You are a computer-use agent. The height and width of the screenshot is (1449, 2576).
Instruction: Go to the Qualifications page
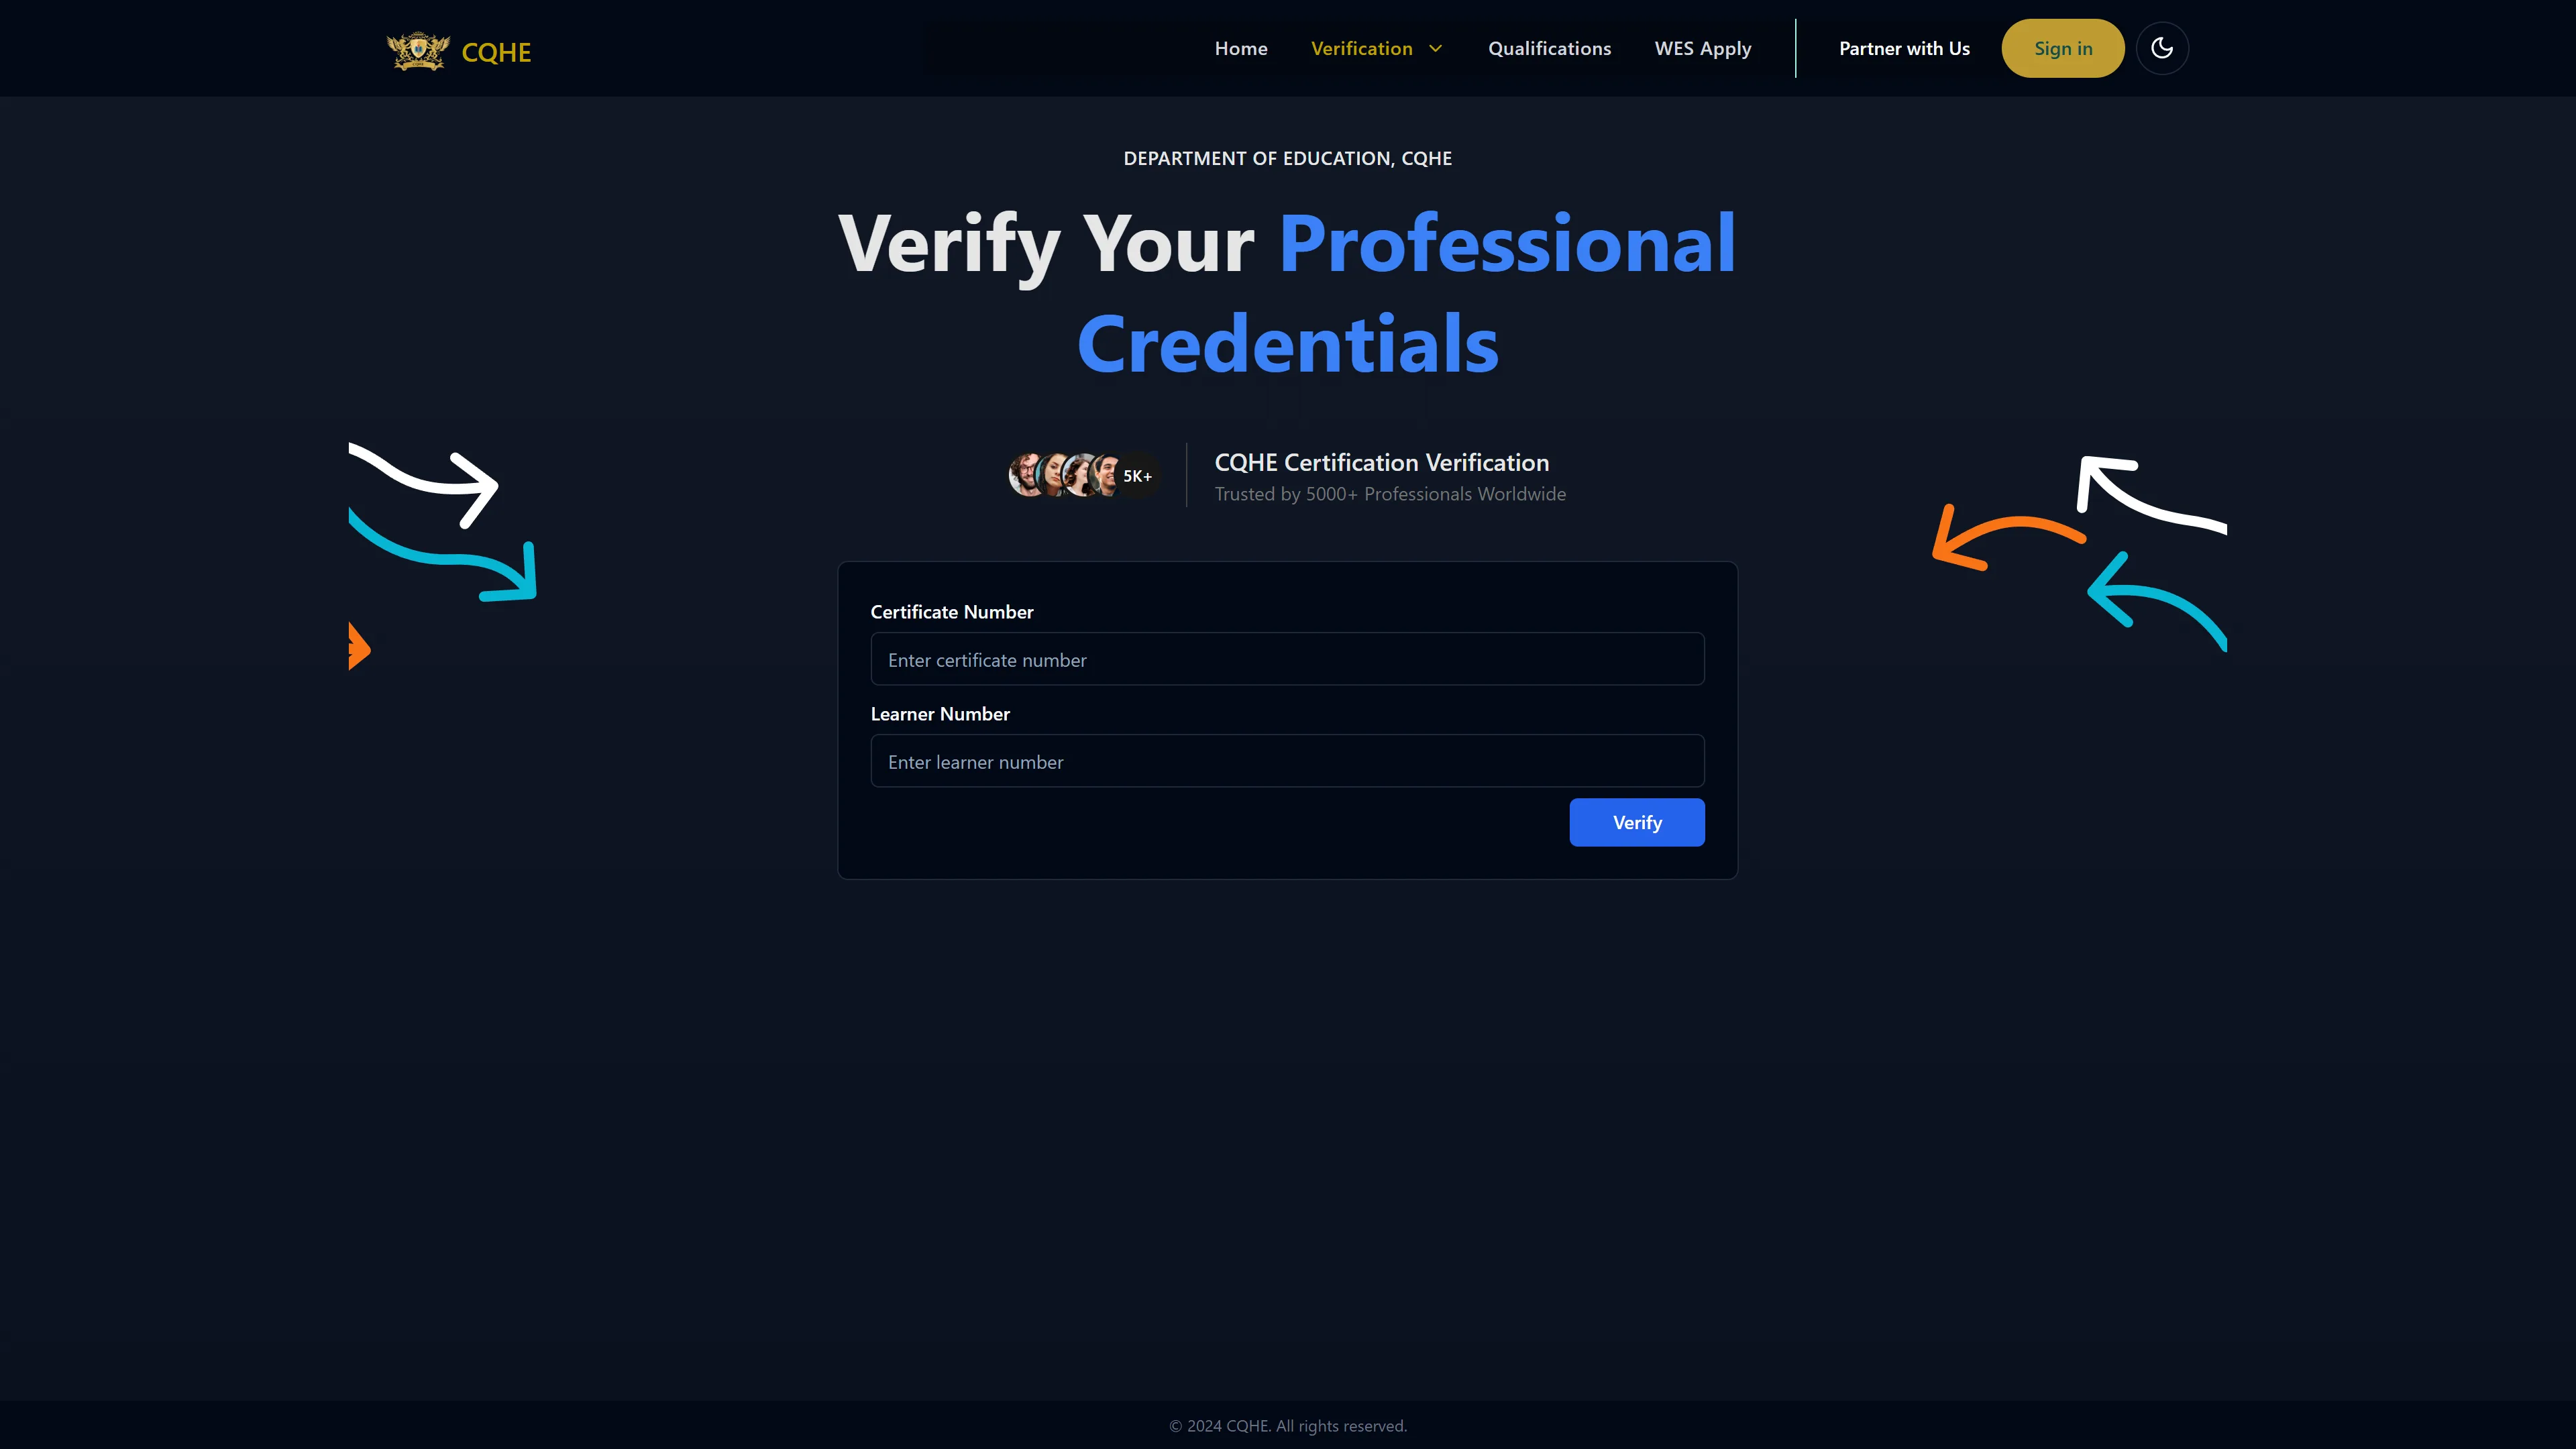pos(1549,48)
